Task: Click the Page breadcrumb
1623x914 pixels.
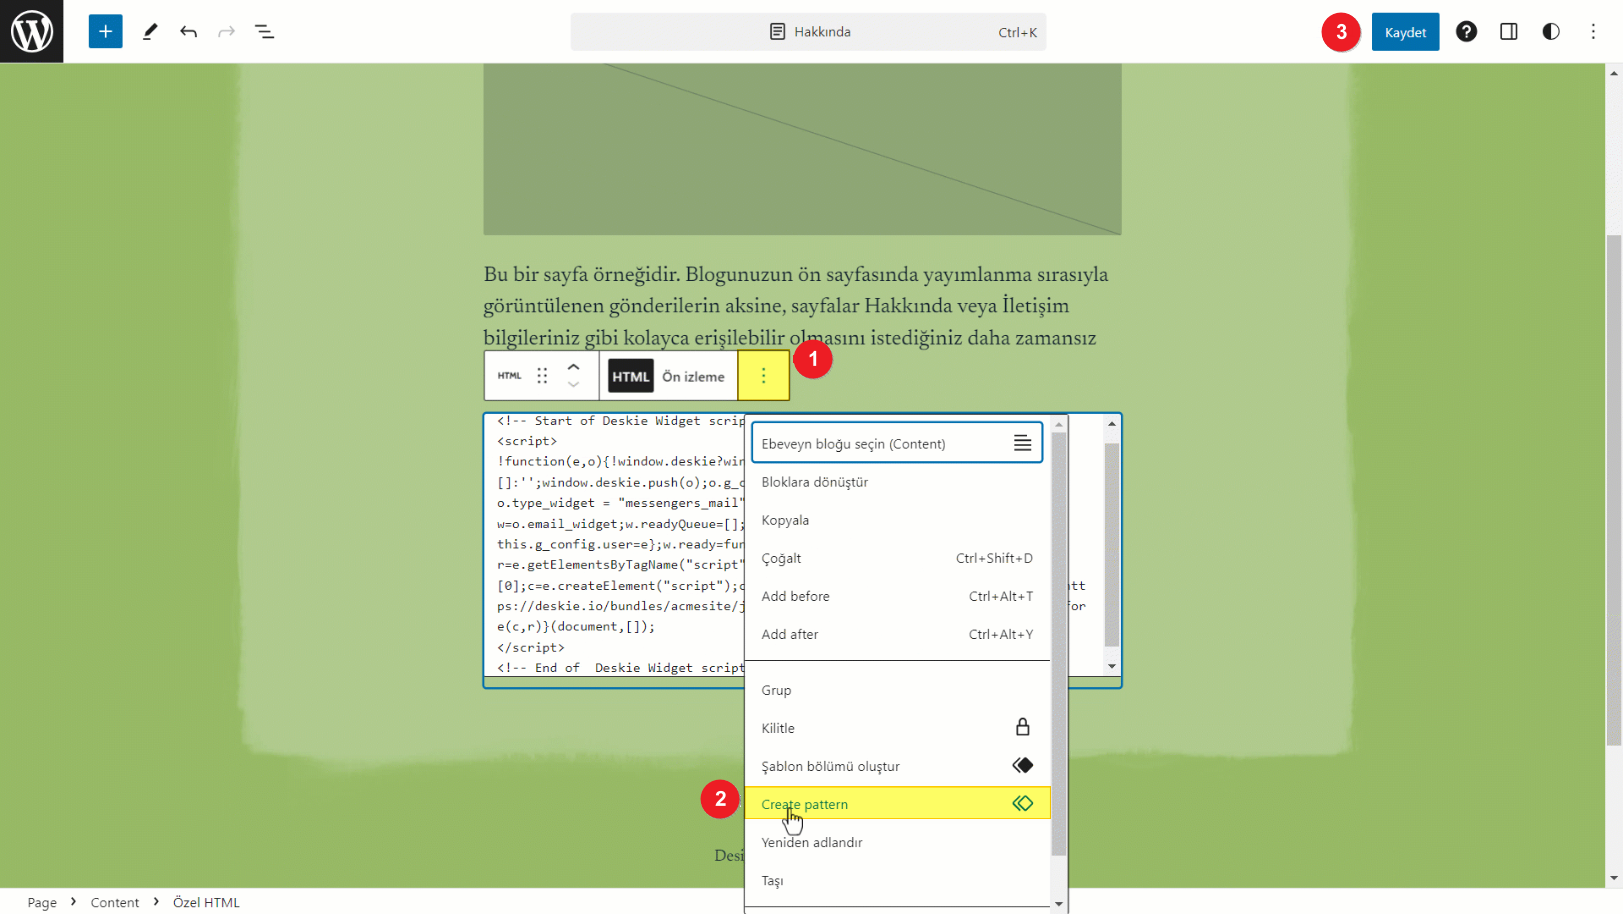Action: click(42, 902)
